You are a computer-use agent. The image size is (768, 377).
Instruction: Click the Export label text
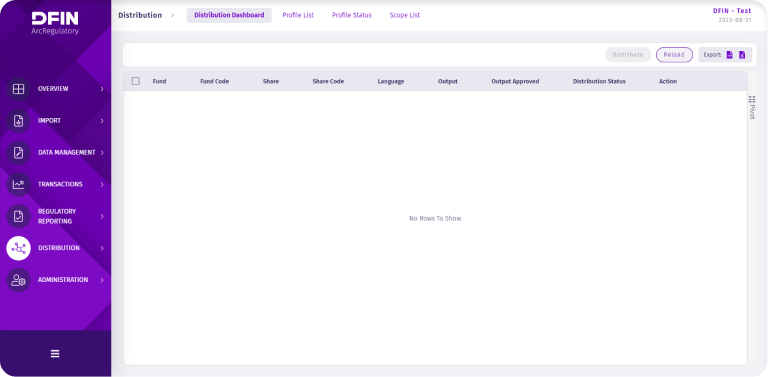713,55
